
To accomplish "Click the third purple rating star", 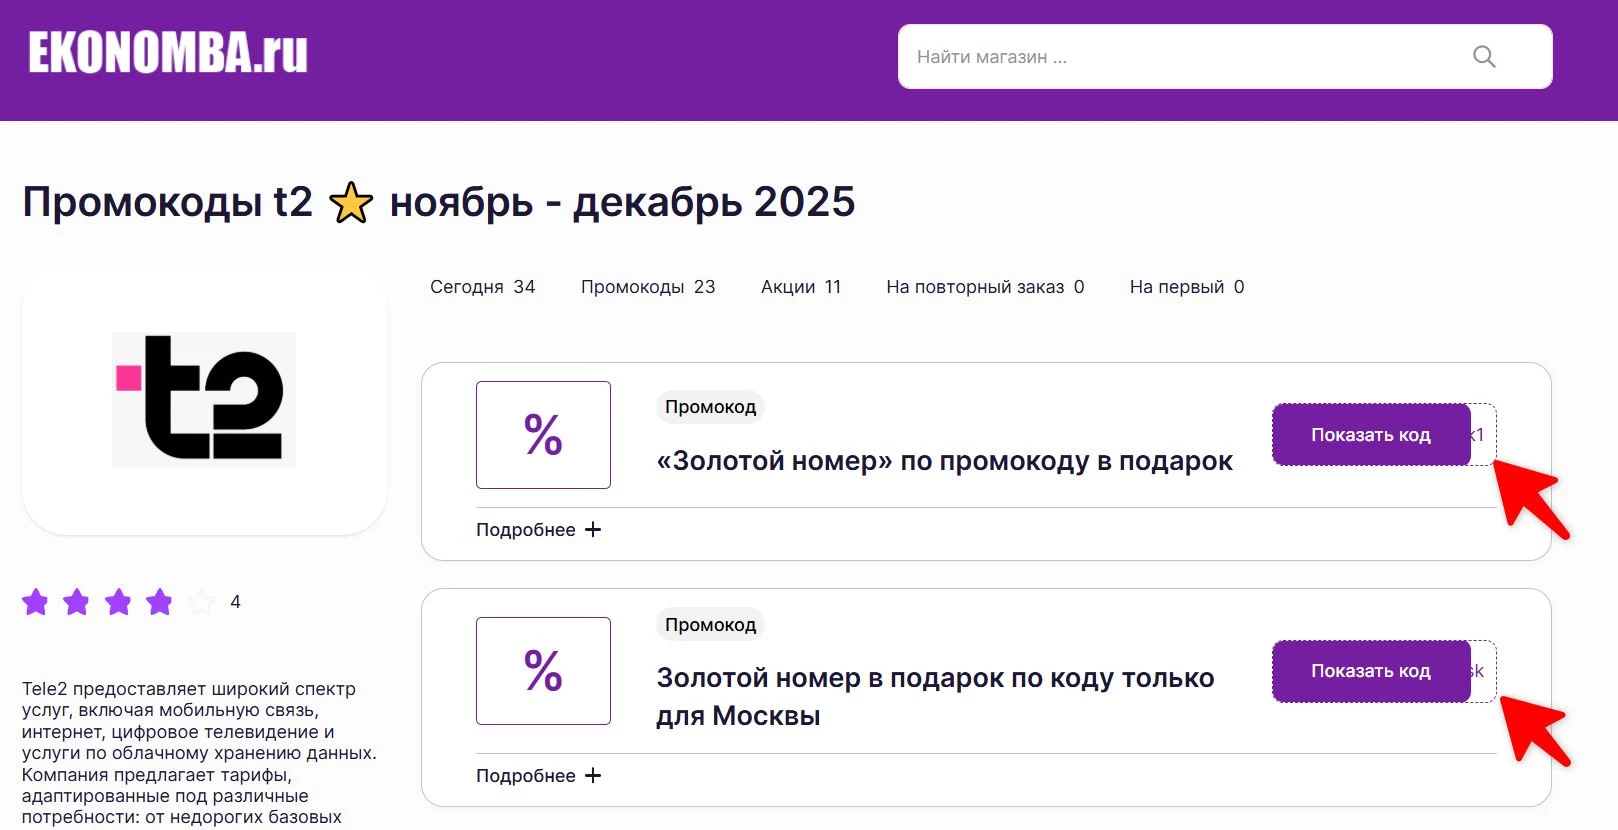I will point(118,602).
